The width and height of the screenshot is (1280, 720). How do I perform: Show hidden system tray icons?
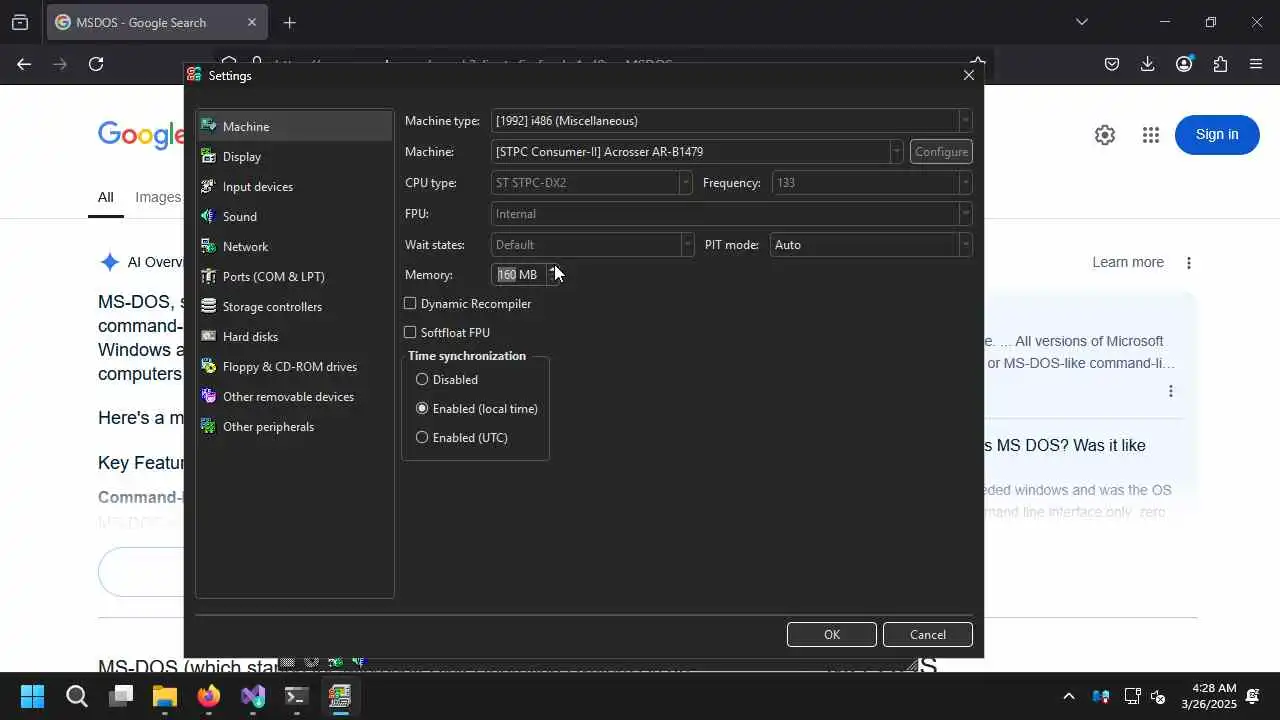coord(1068,696)
